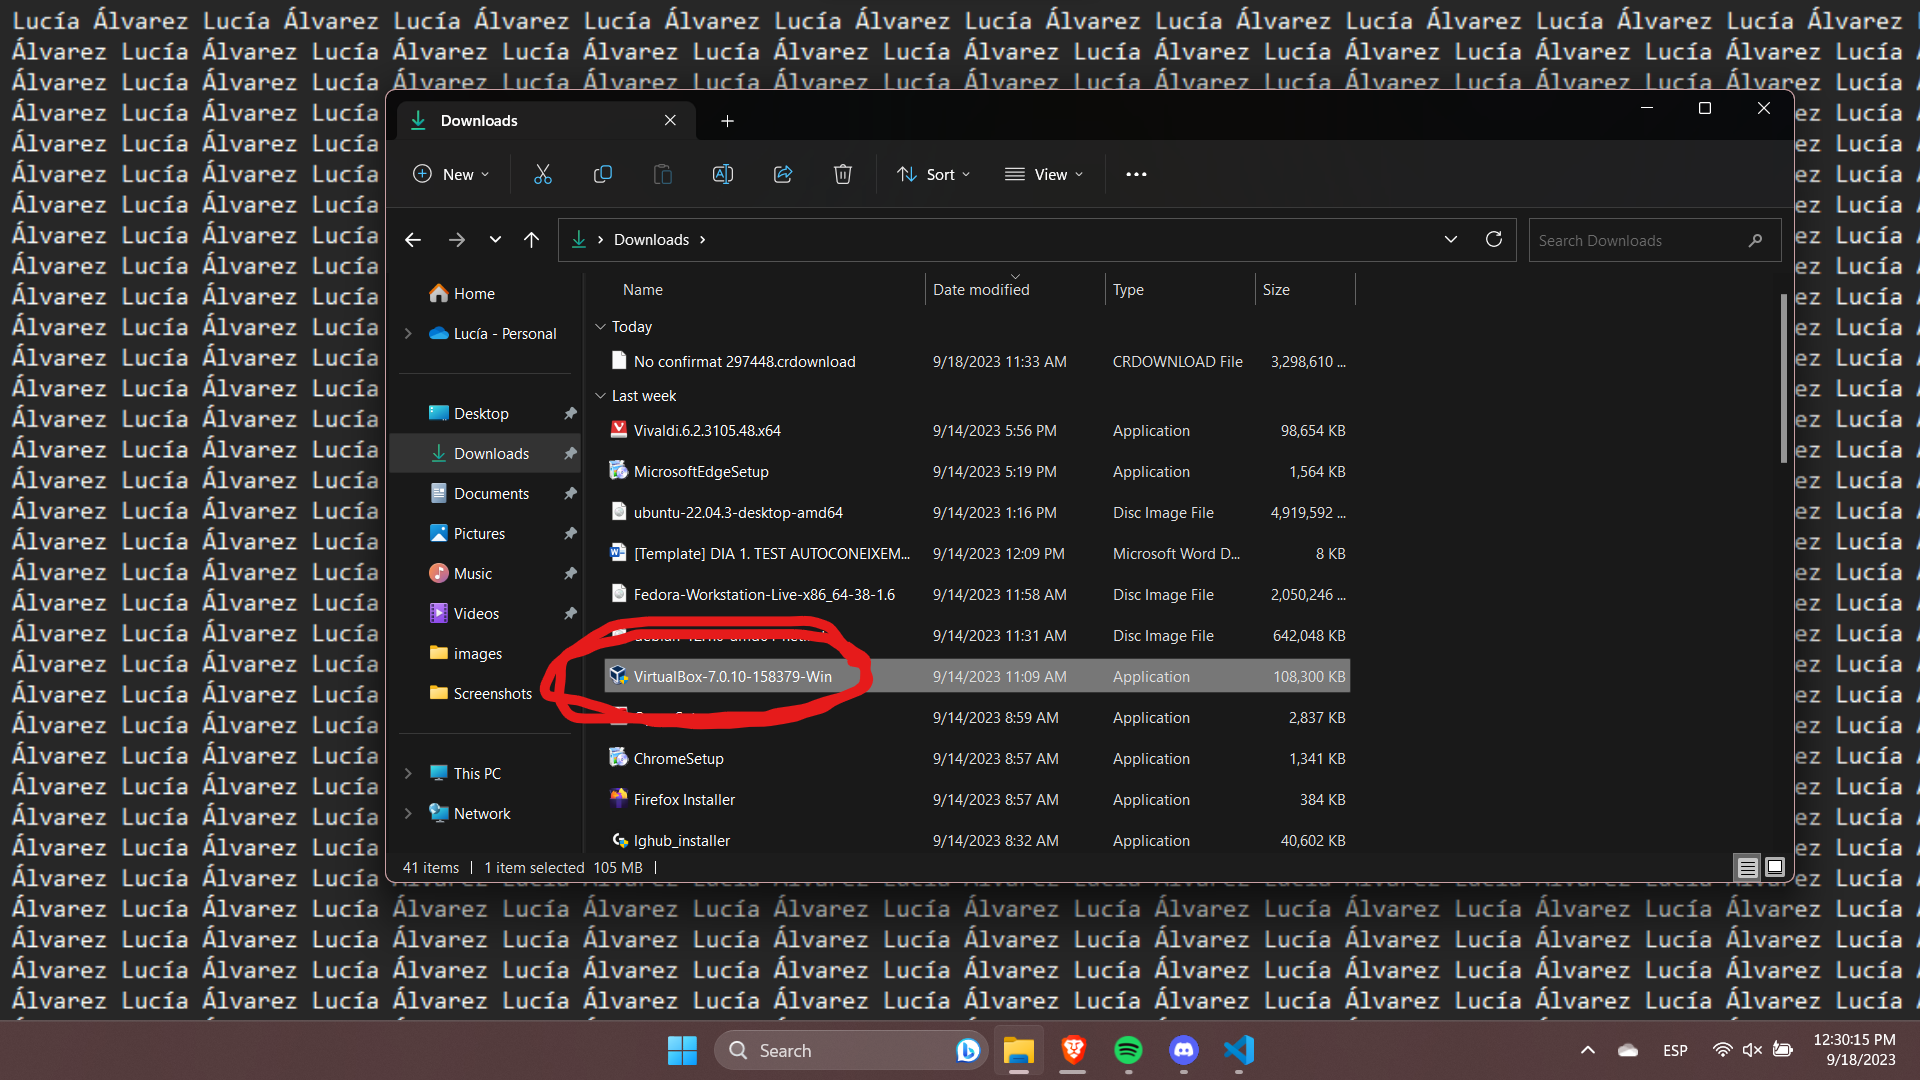Image resolution: width=1920 pixels, height=1080 pixels.
Task: Sort by the Date modified column header
Action: (980, 290)
